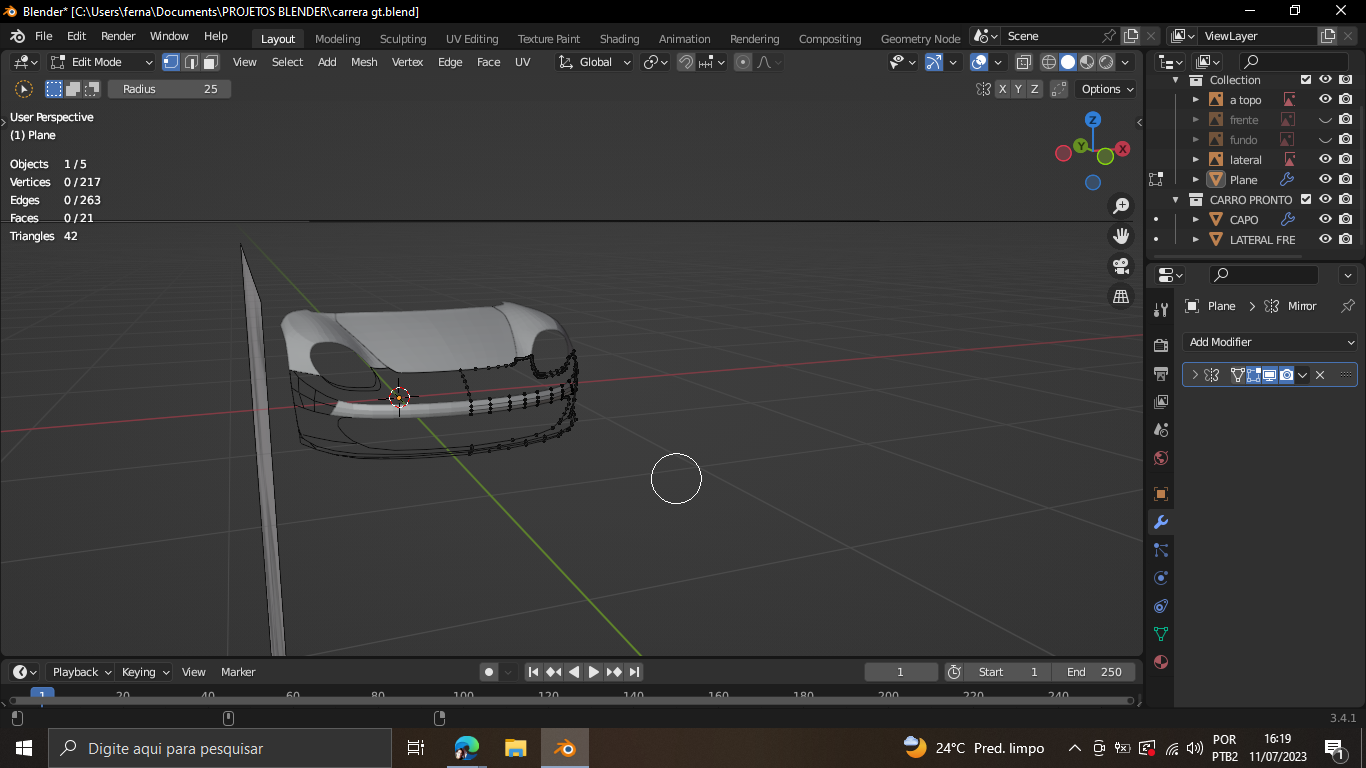Open the Render properties tab icon
This screenshot has width=1366, height=768.
click(x=1161, y=345)
